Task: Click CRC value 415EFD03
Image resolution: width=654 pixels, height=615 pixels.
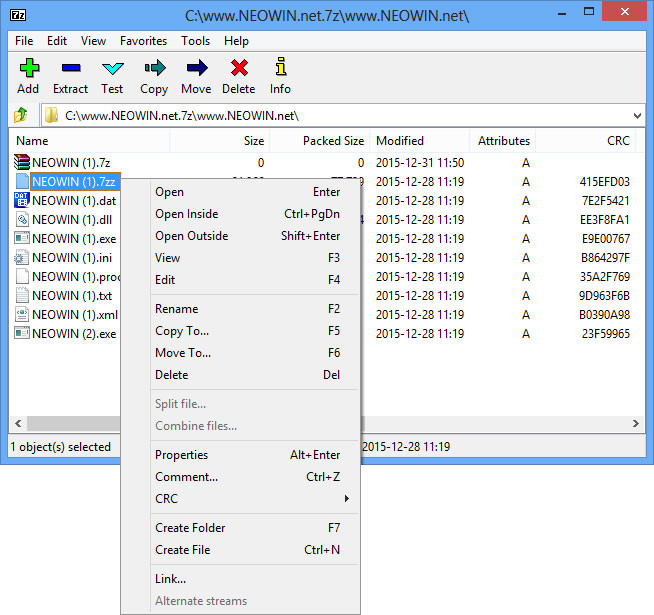Action: click(604, 181)
